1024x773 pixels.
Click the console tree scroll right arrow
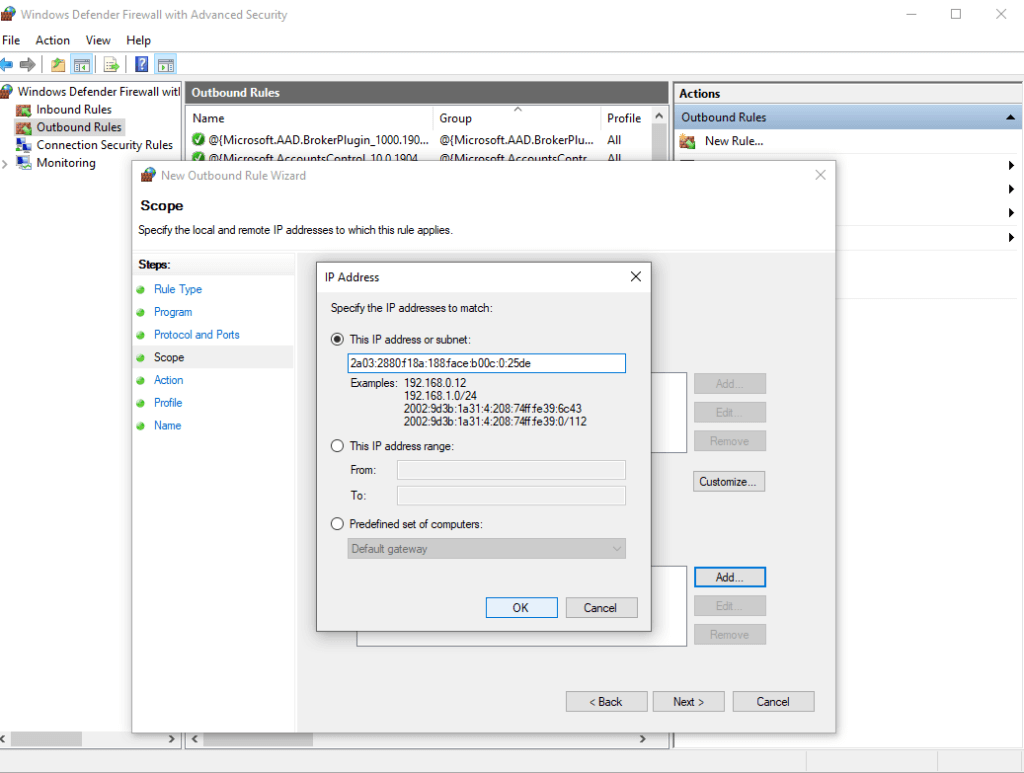[x=171, y=738]
